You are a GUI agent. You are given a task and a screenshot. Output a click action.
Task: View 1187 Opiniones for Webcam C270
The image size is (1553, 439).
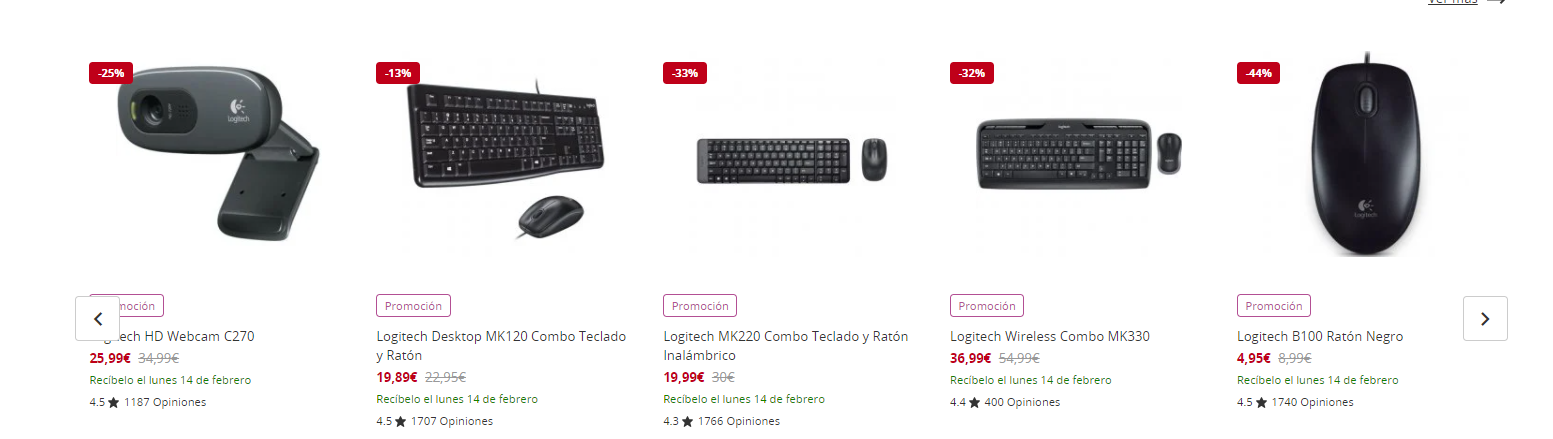[165, 402]
